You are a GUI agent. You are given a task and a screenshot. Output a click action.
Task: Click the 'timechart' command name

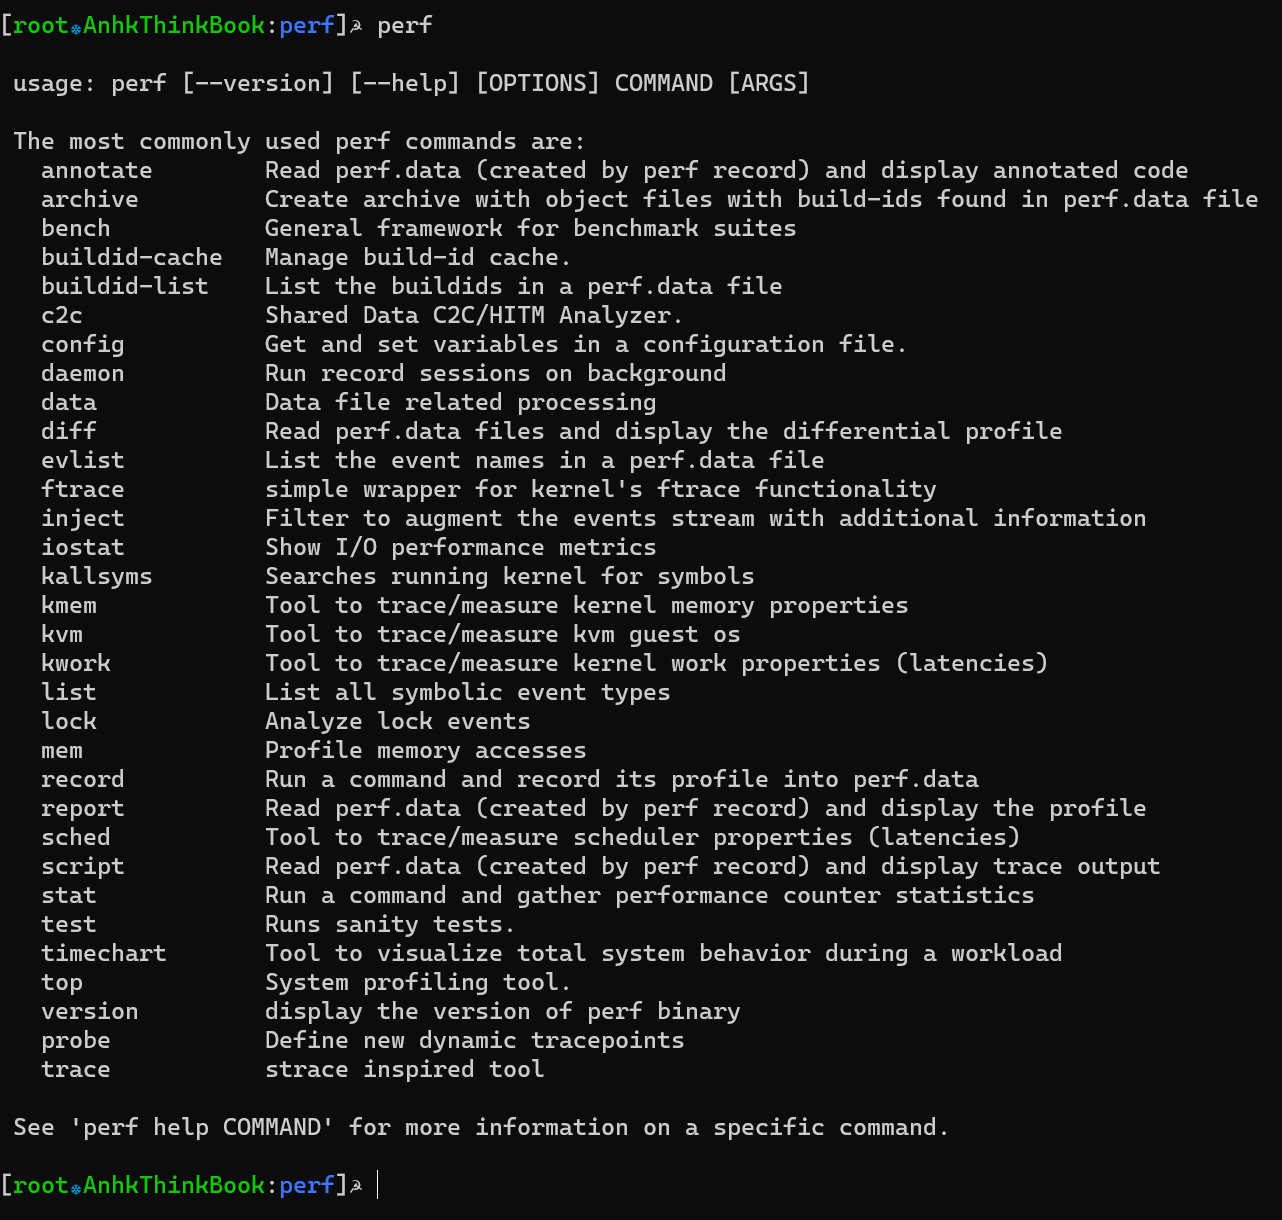(104, 954)
